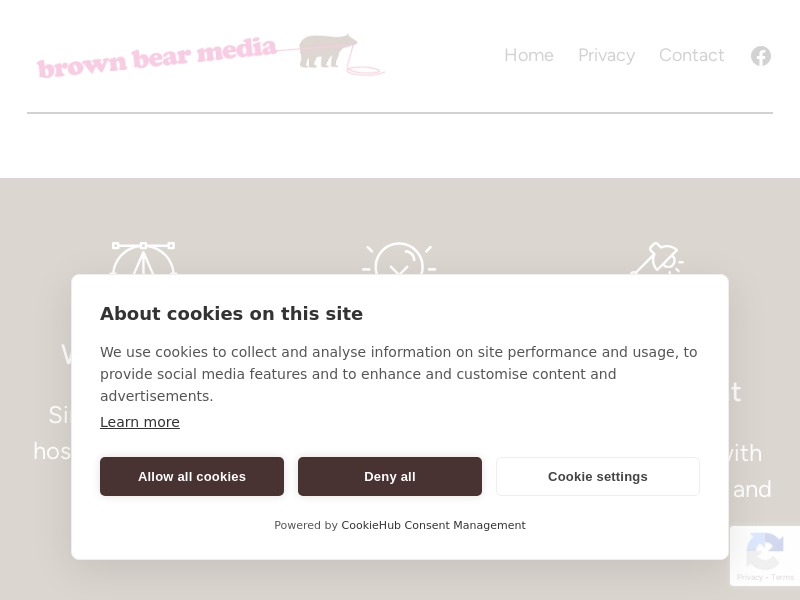The width and height of the screenshot is (800, 600).
Task: Open reCAPTCHA Terms link
Action: pyautogui.click(x=783, y=578)
